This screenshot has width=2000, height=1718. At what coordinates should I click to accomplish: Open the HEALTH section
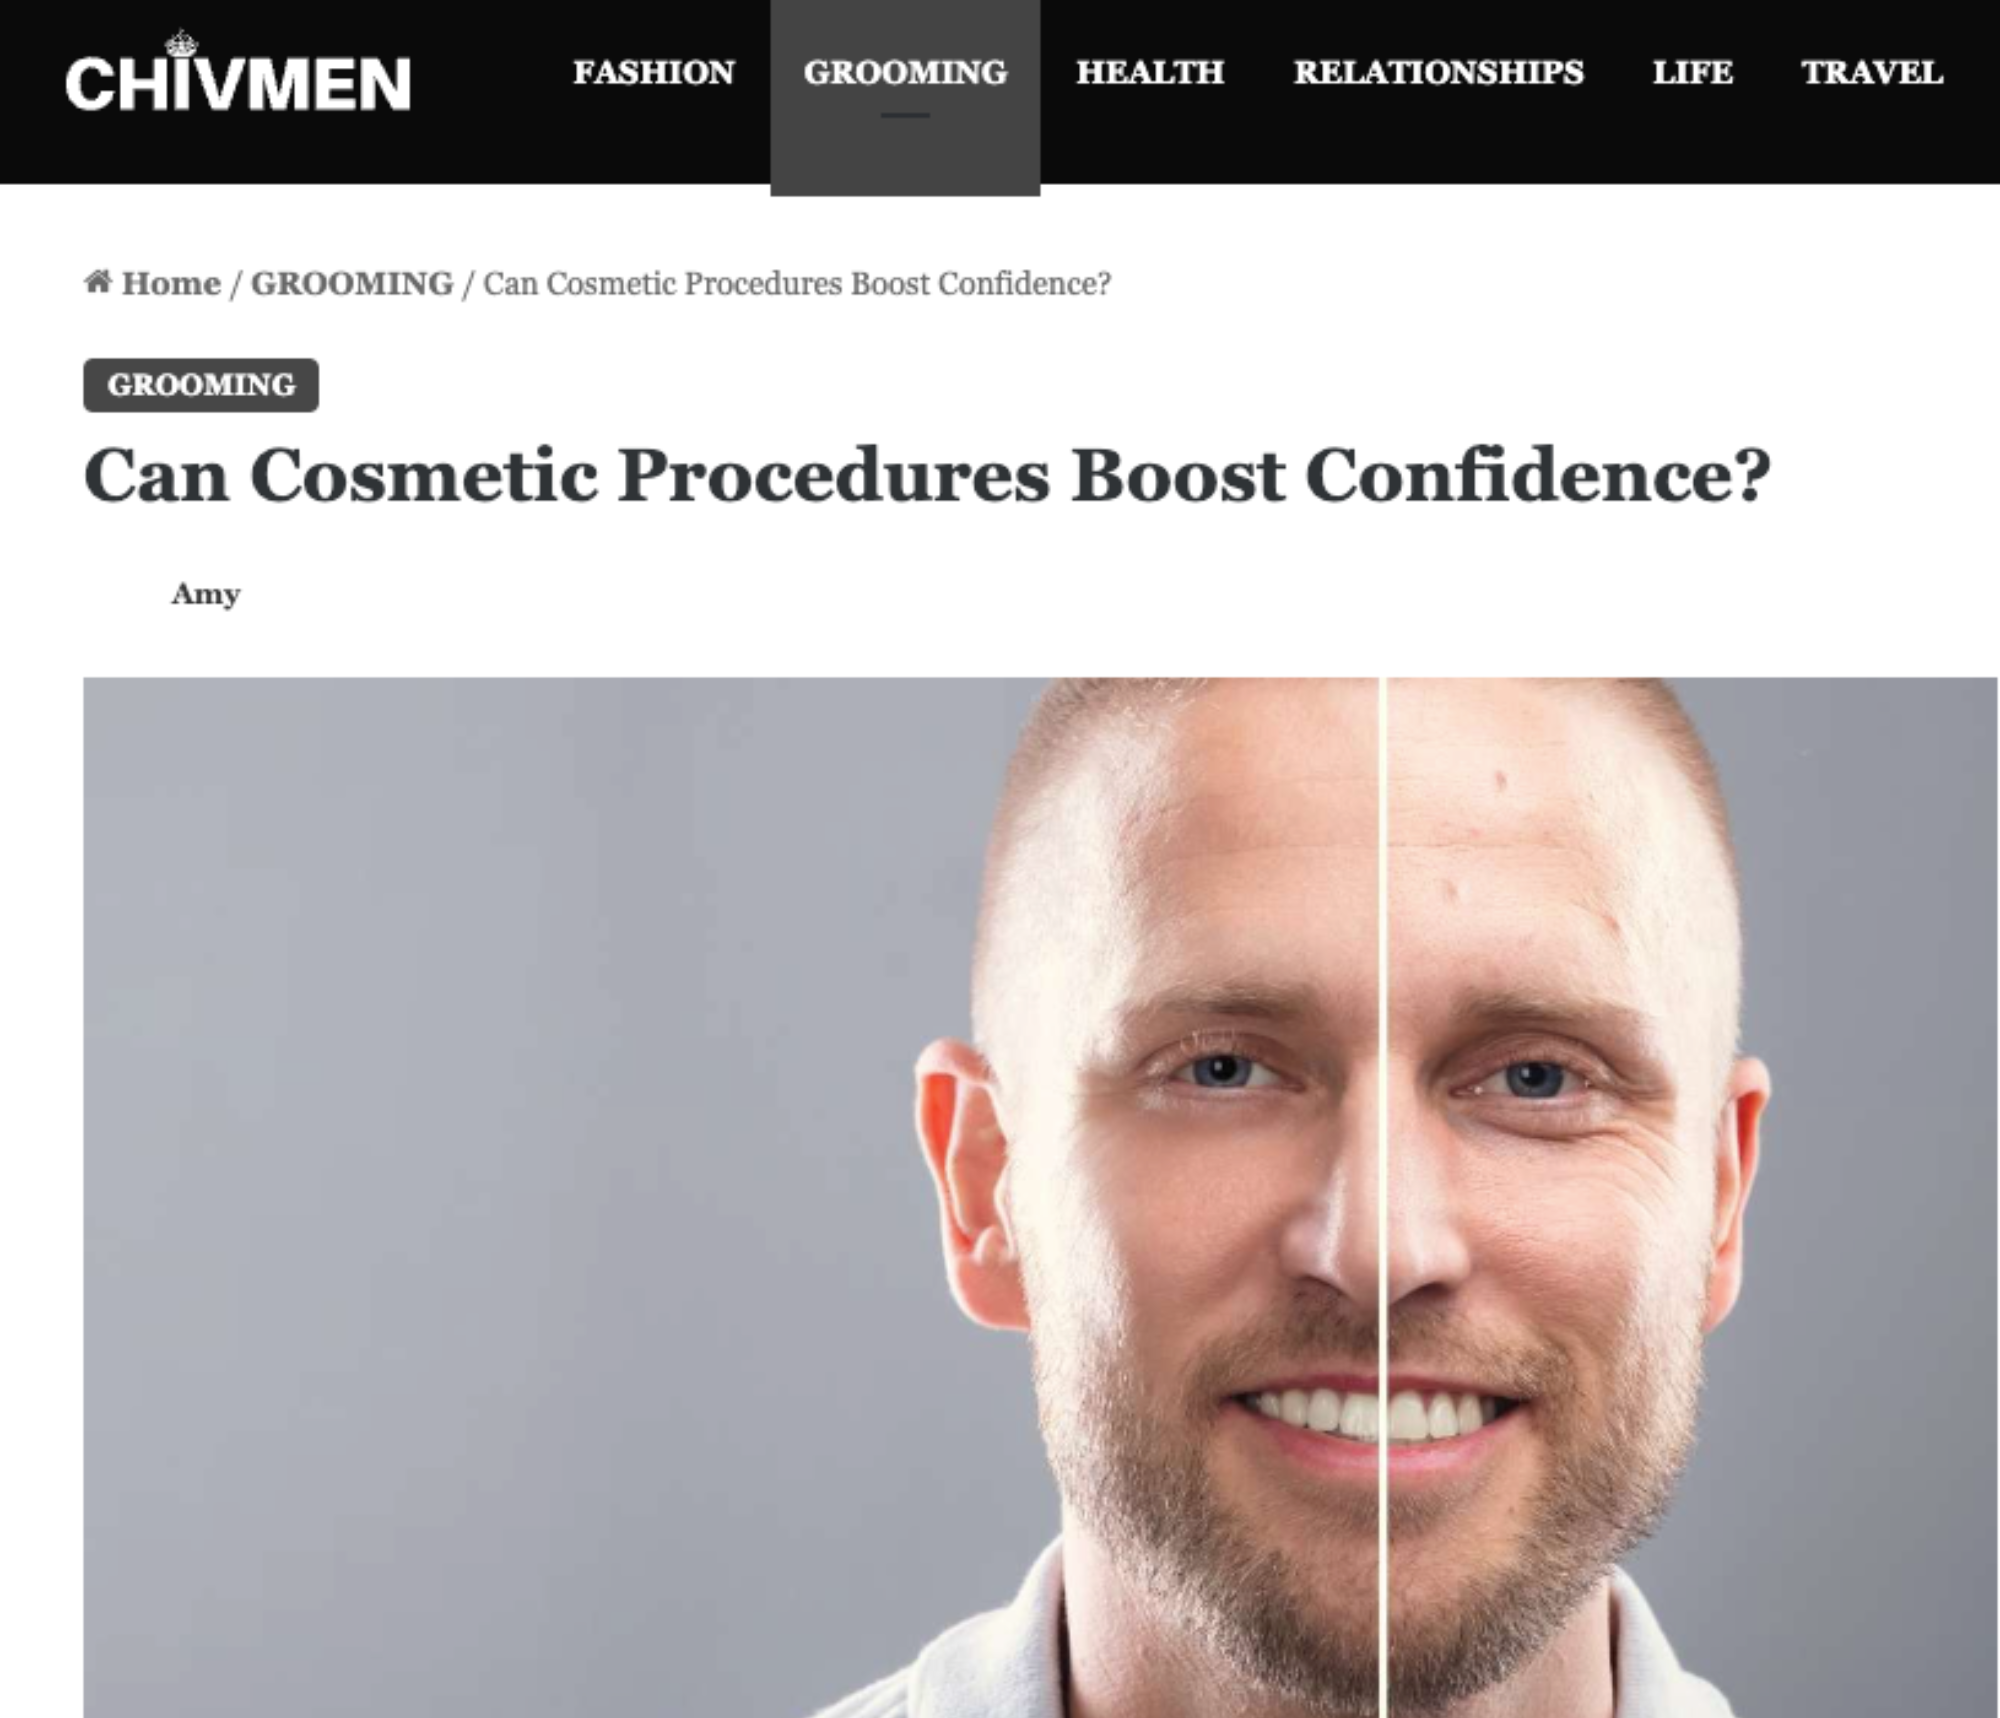pyautogui.click(x=1150, y=72)
